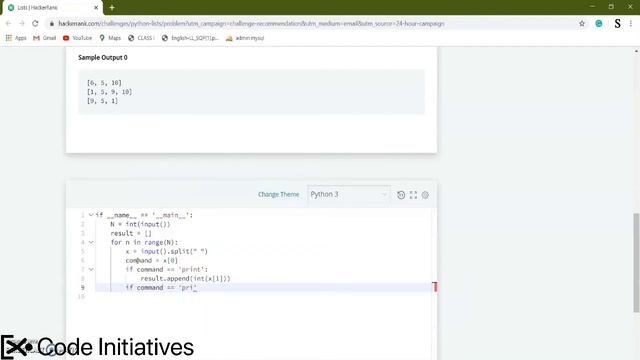Image resolution: width=640 pixels, height=360 pixels.
Task: Click the 'result = []' code line
Action: (131, 233)
